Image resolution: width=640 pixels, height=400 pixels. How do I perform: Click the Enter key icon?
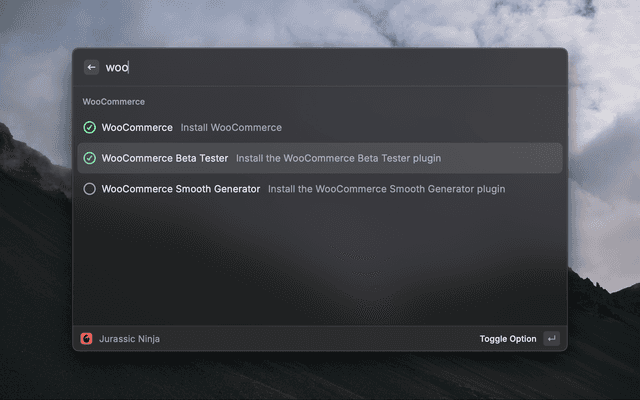tap(551, 339)
